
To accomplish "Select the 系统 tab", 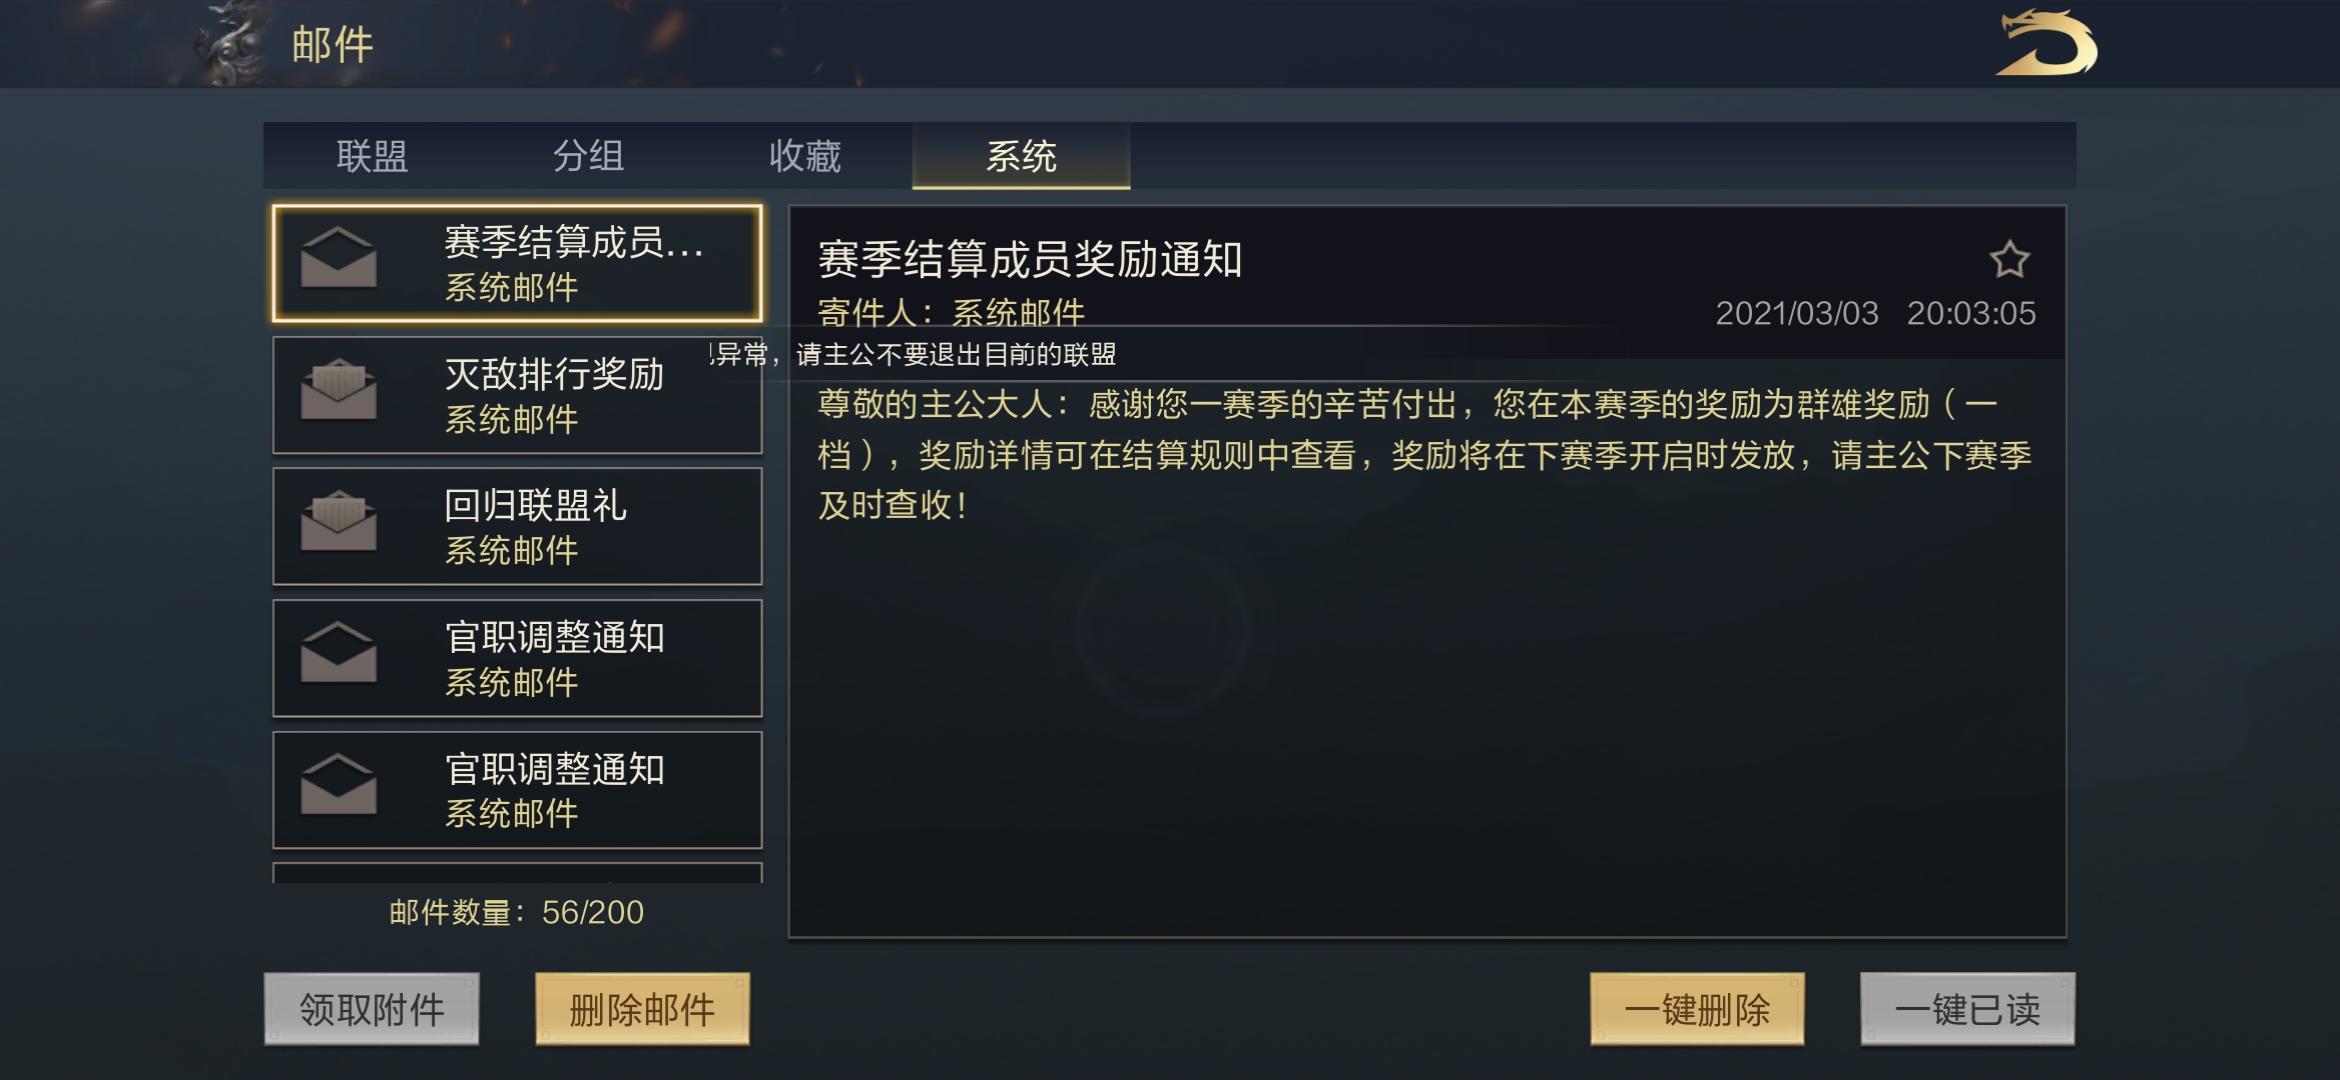I will pyautogui.click(x=1021, y=156).
